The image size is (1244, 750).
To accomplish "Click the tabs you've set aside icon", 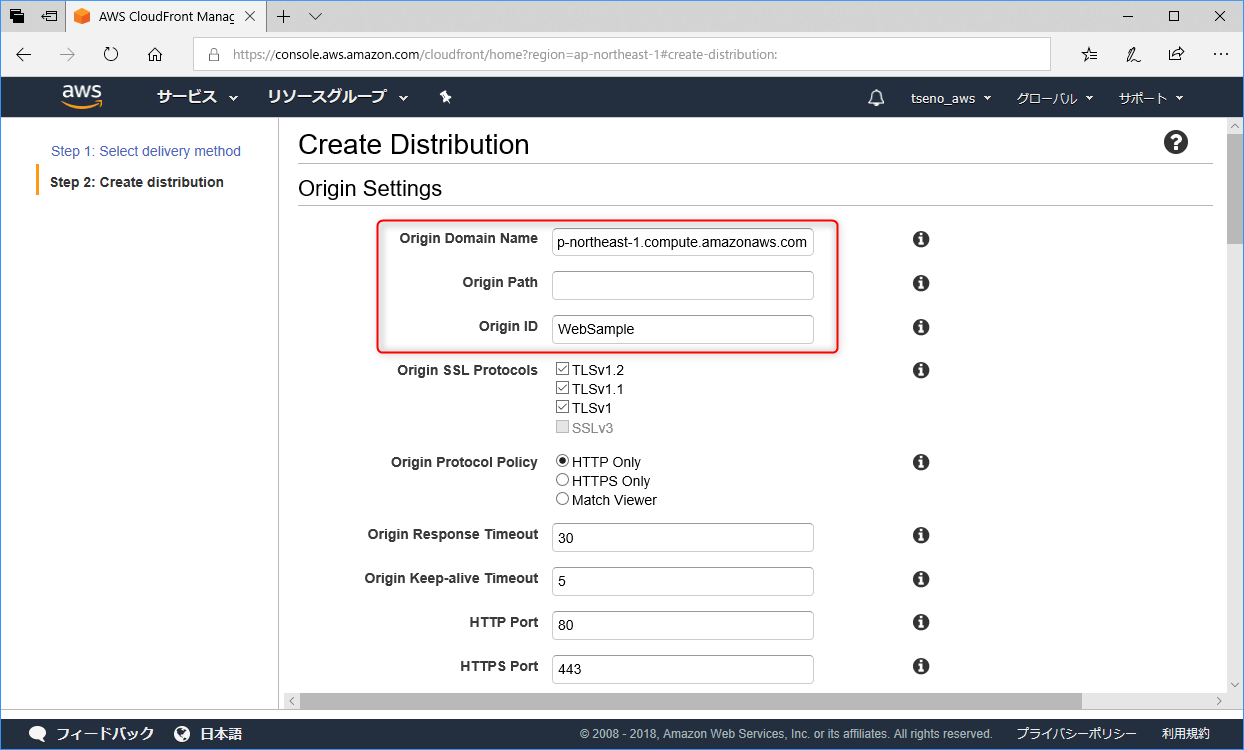I will click(17, 16).
